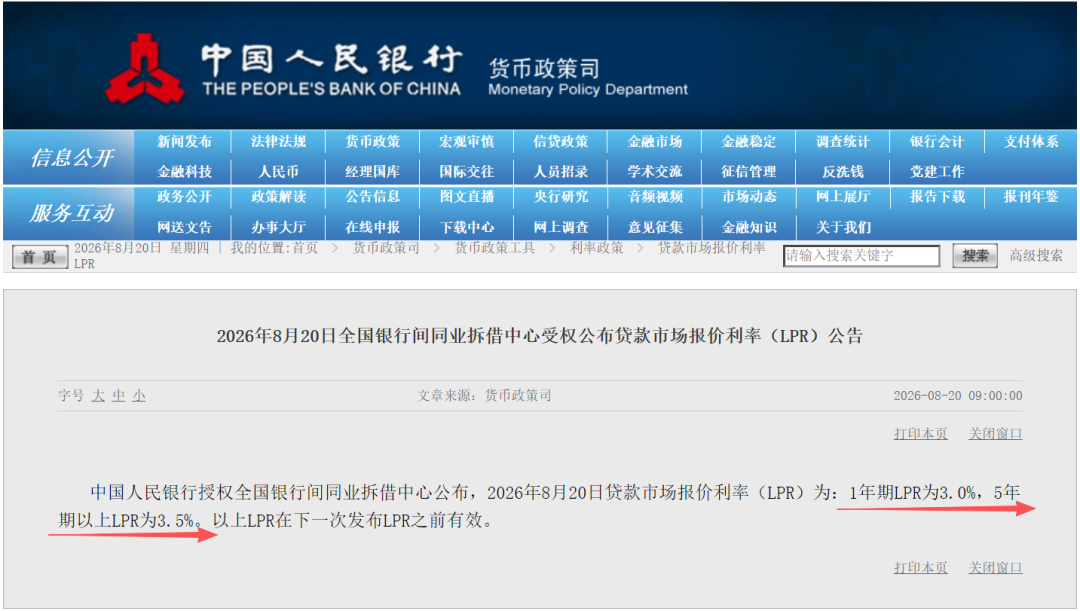
Task: Open the 调查统计 menu item
Action: point(843,142)
